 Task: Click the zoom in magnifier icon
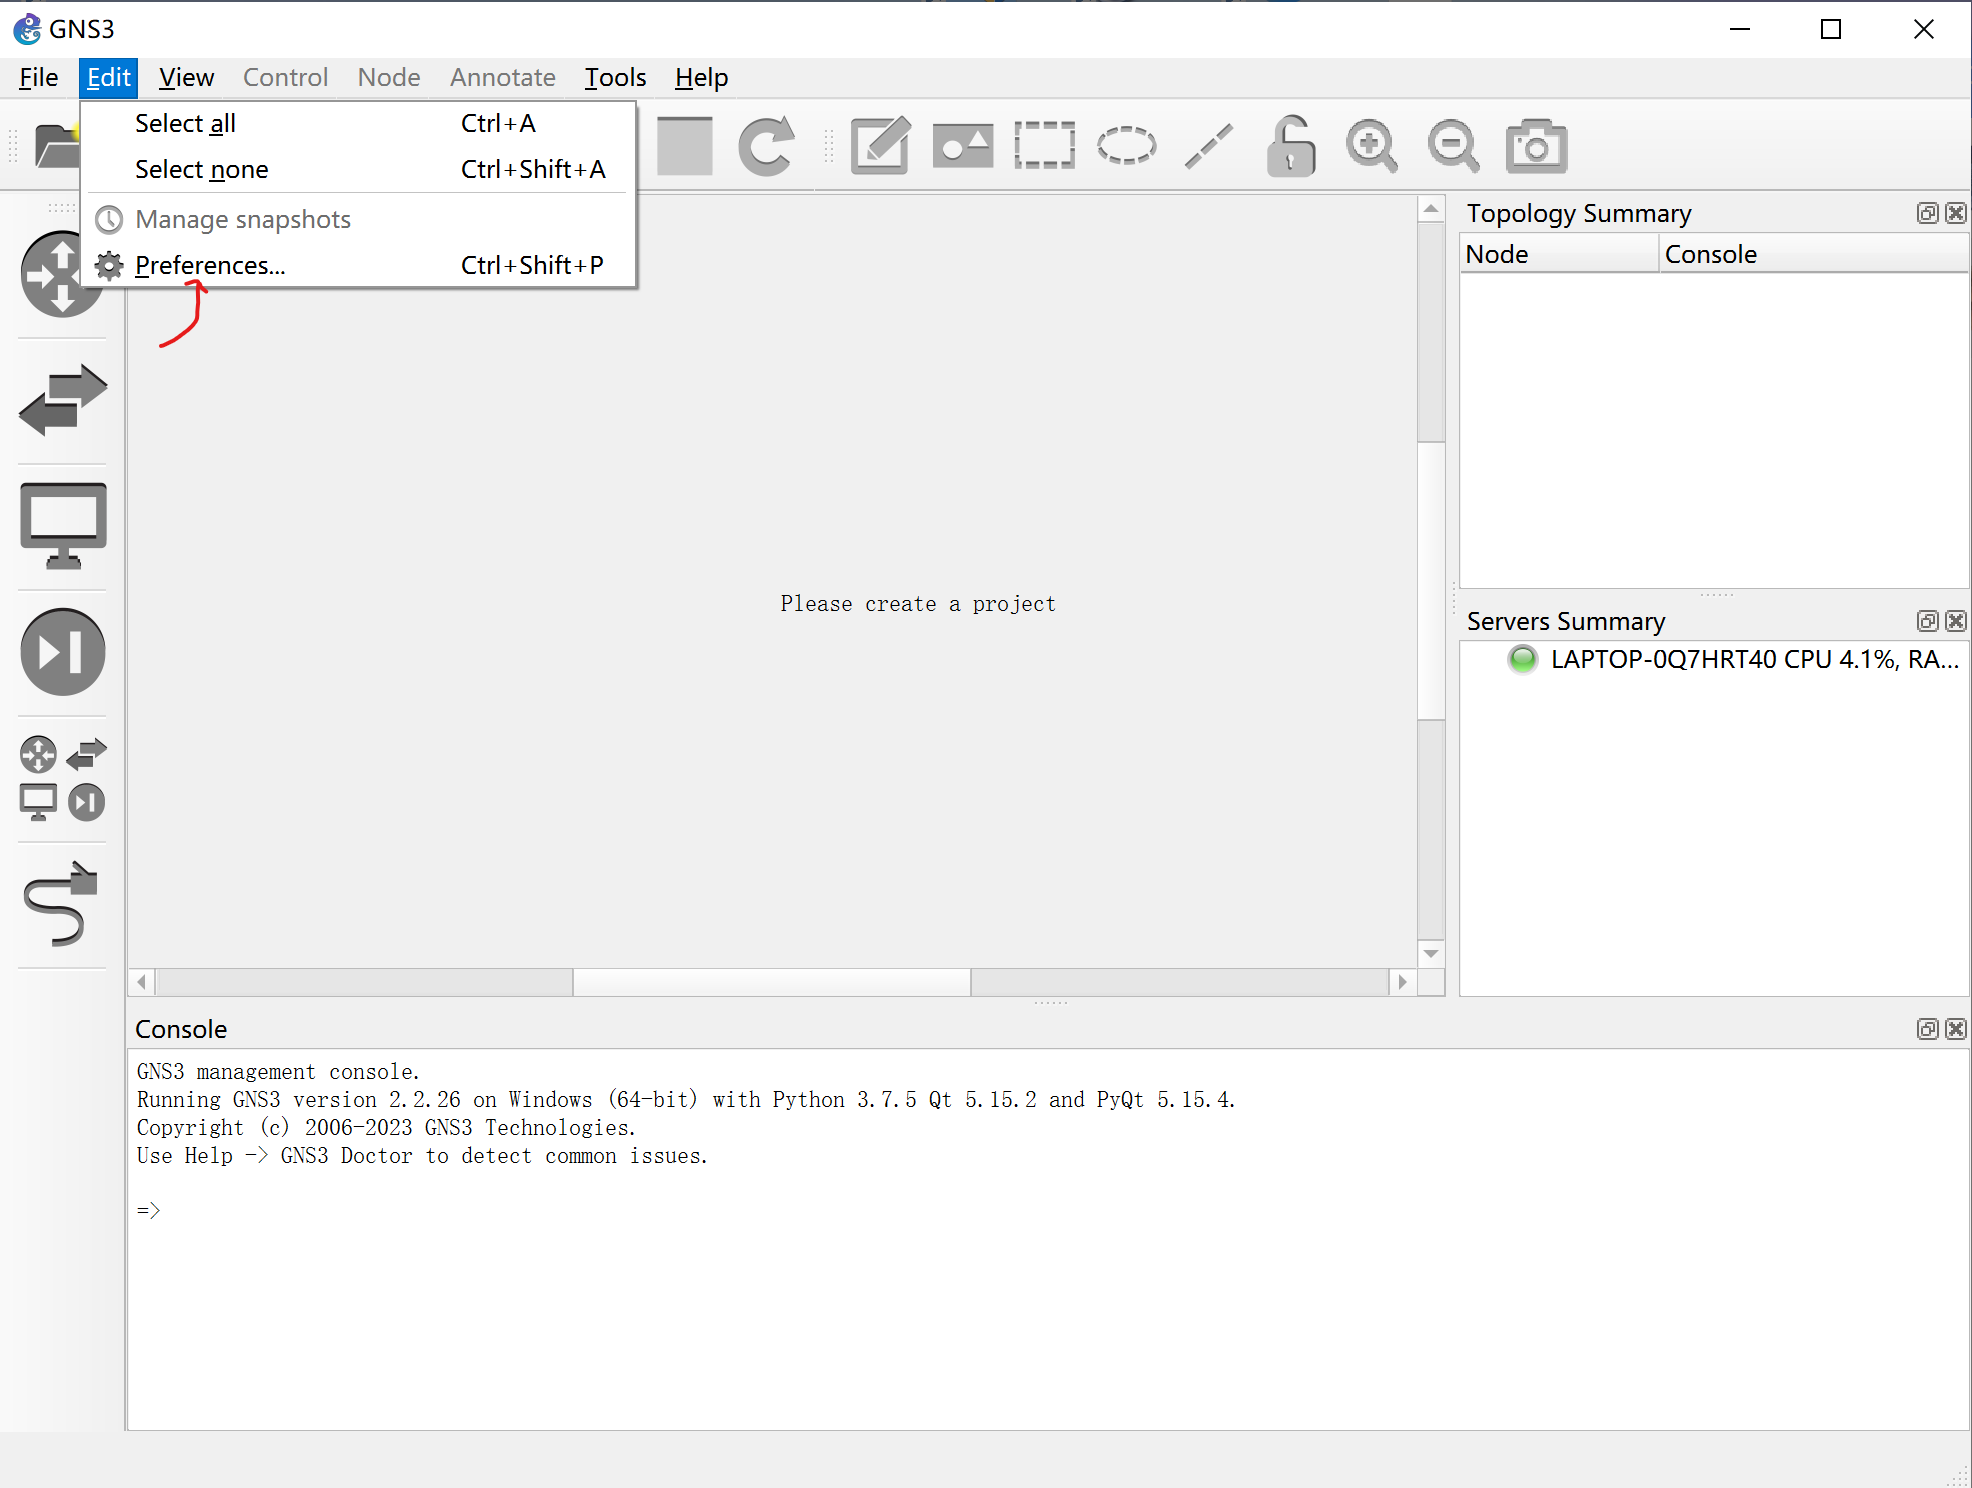point(1372,146)
